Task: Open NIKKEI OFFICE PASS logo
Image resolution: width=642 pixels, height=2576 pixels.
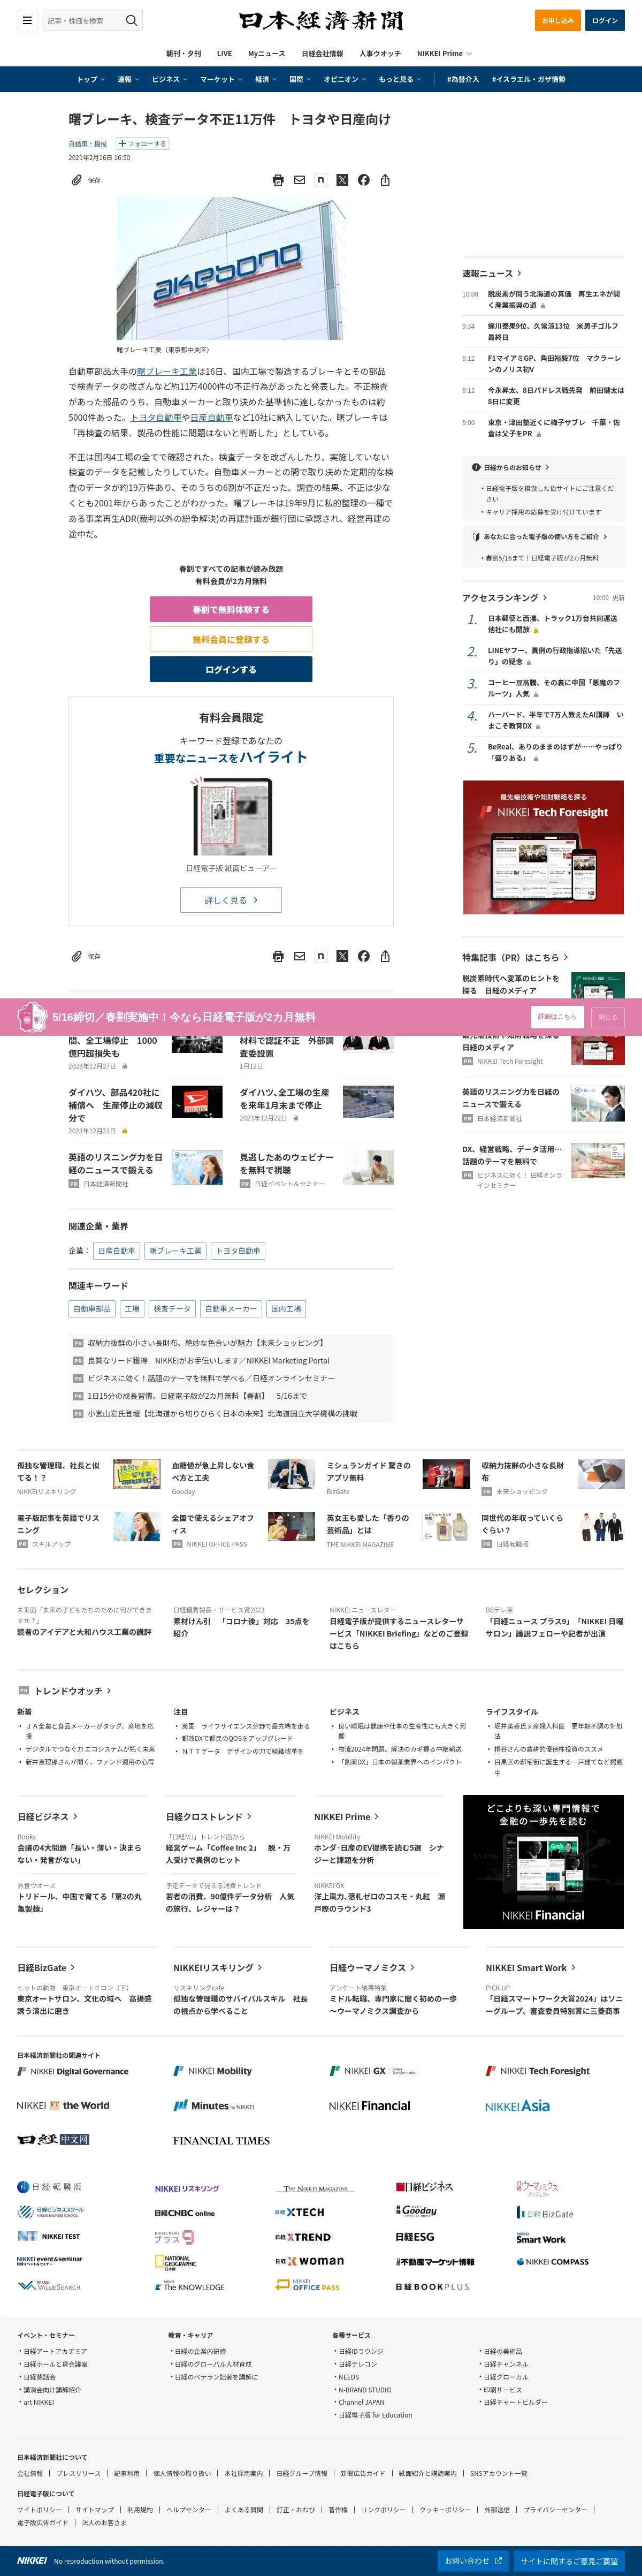Action: point(308,2285)
